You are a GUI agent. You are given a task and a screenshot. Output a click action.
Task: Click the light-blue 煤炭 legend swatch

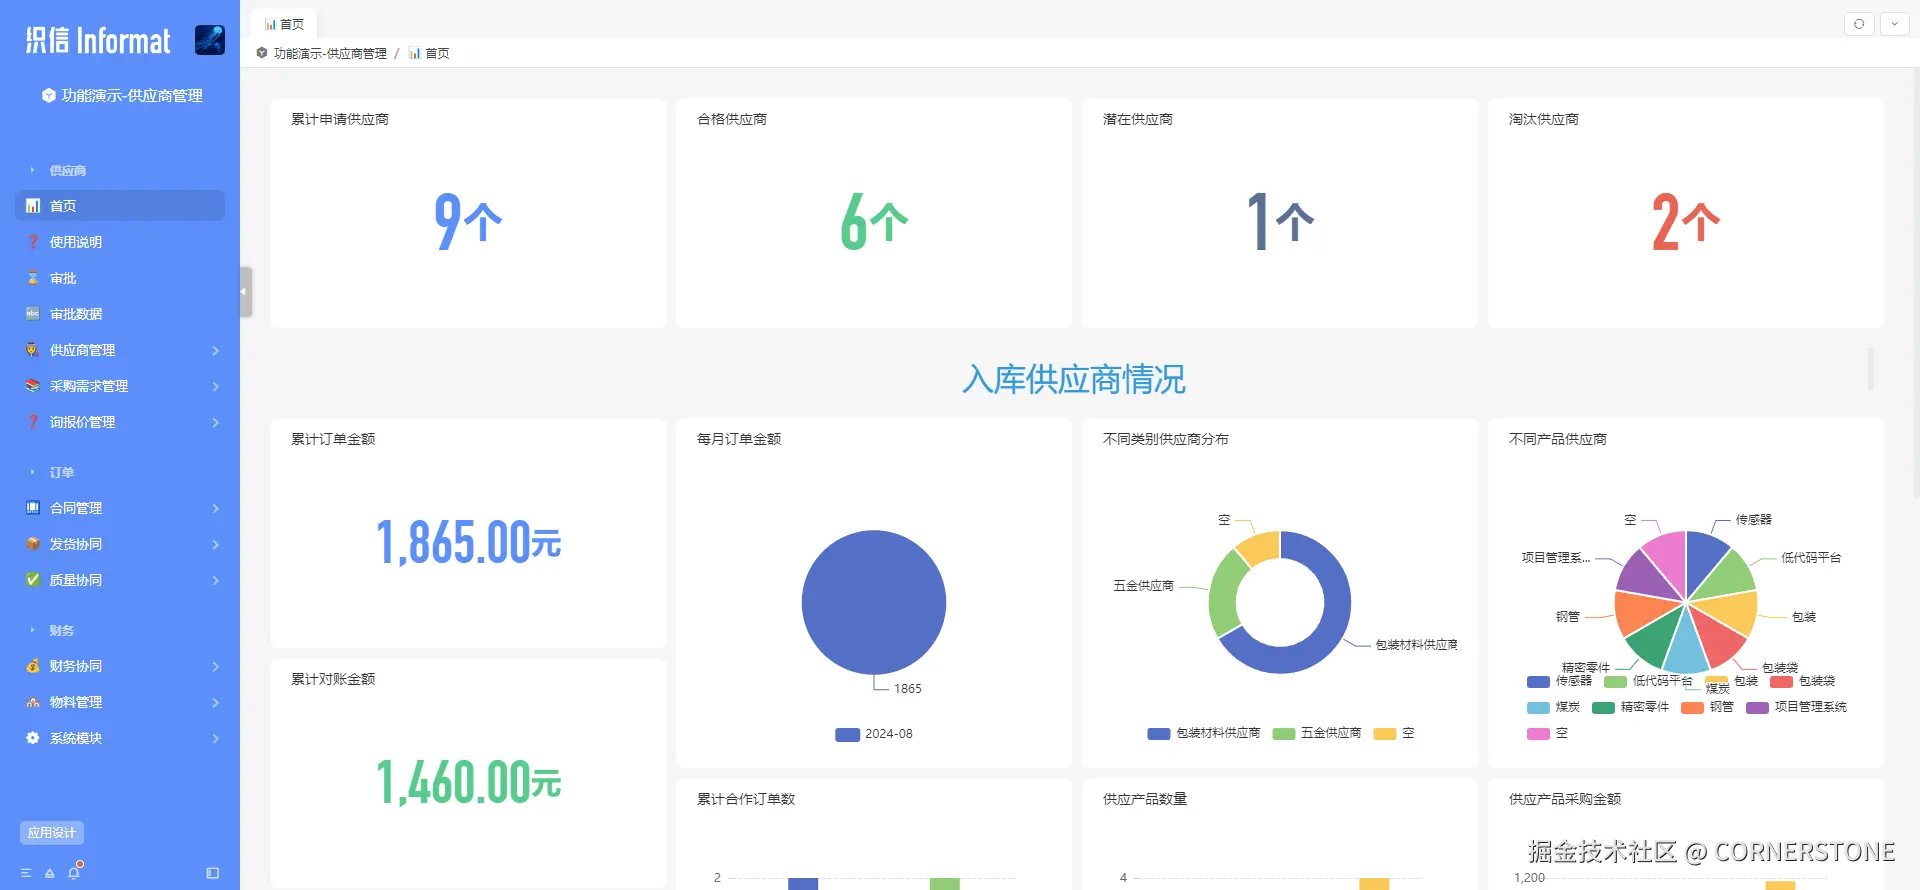(x=1538, y=708)
